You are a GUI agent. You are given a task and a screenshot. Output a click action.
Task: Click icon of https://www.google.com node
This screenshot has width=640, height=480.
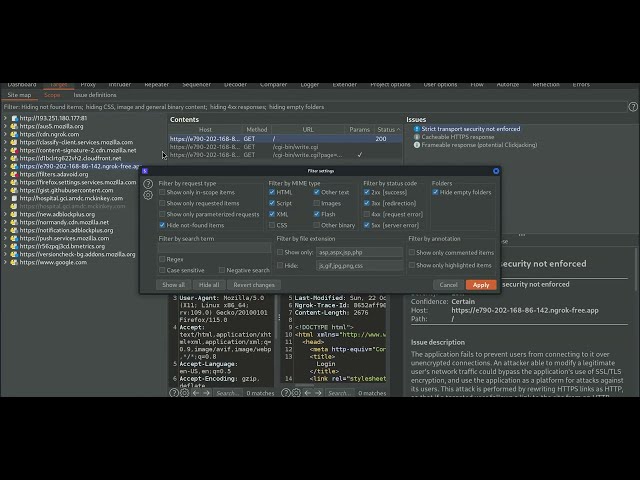pos(14,262)
